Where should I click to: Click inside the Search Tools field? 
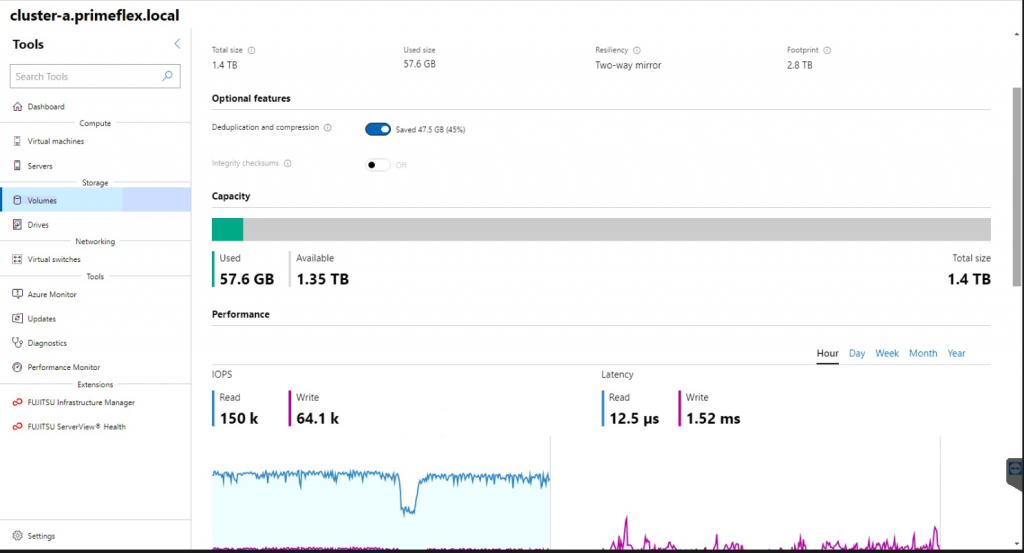(85, 76)
